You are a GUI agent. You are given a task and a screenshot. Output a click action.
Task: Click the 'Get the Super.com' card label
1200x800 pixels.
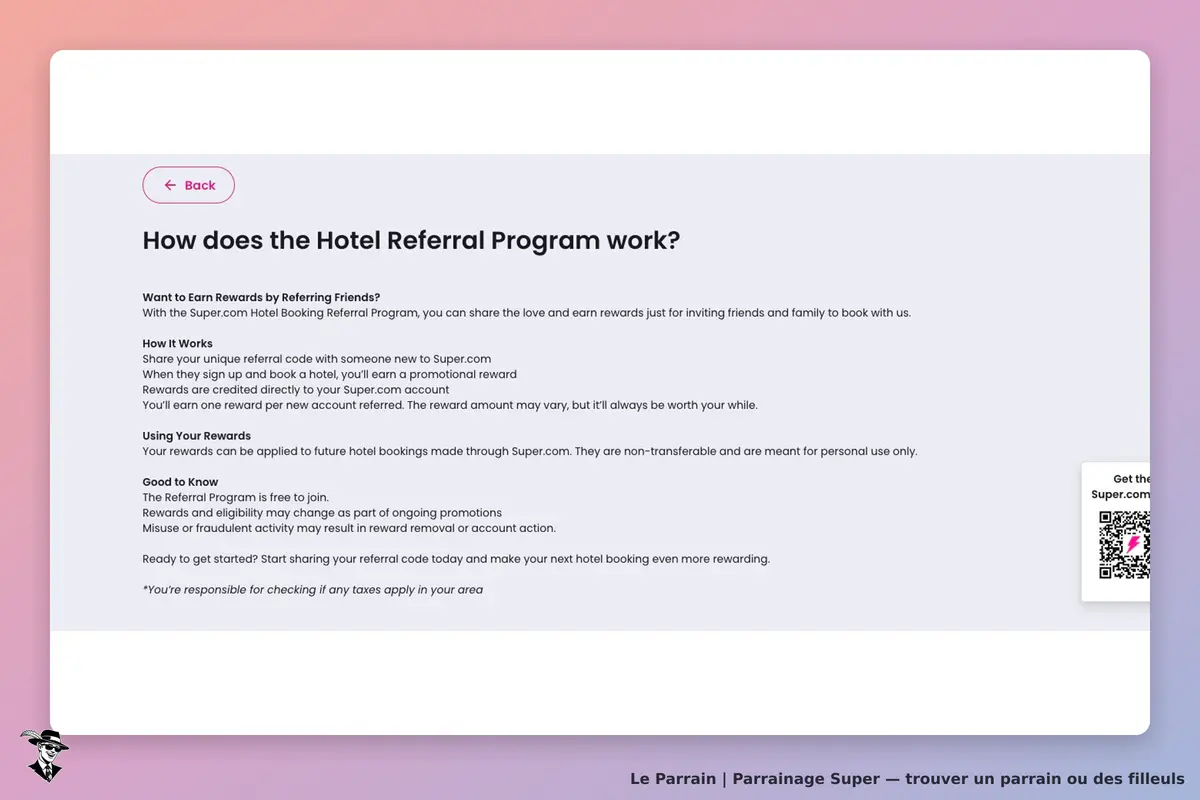coord(1121,487)
